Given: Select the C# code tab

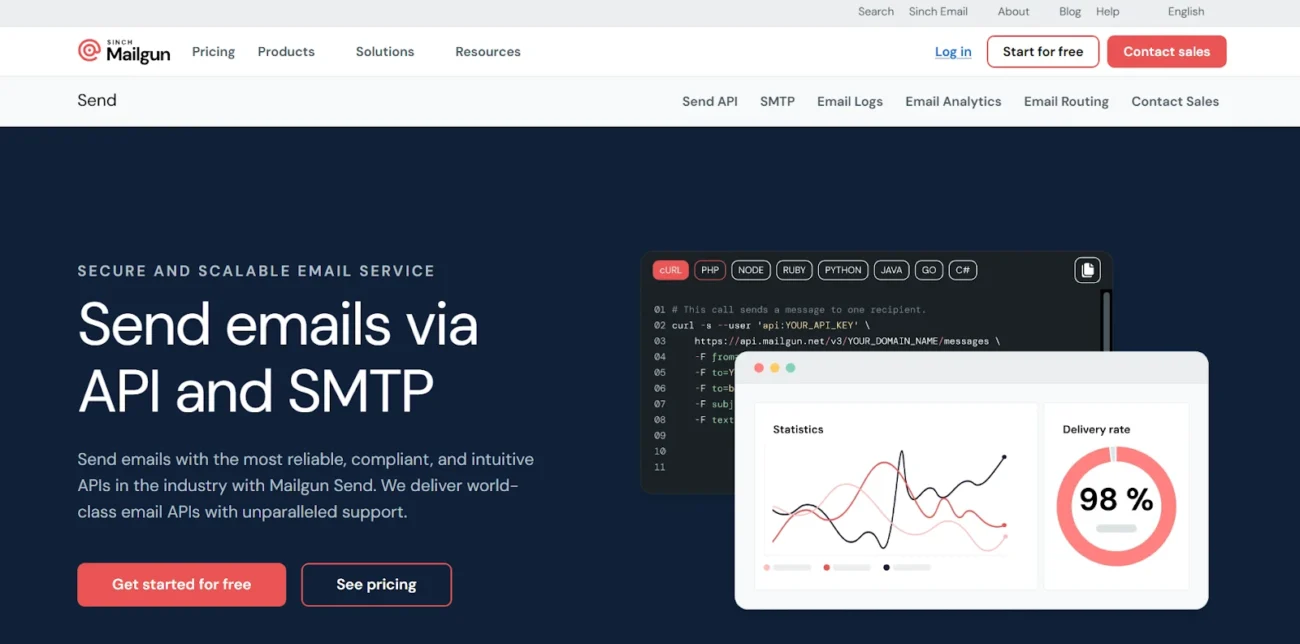Looking at the screenshot, I should [962, 270].
